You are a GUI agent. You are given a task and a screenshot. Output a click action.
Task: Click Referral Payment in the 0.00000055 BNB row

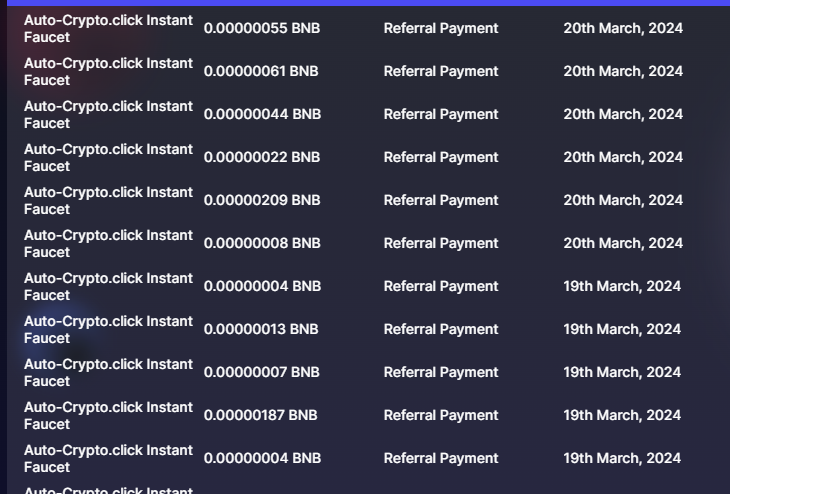(x=440, y=28)
